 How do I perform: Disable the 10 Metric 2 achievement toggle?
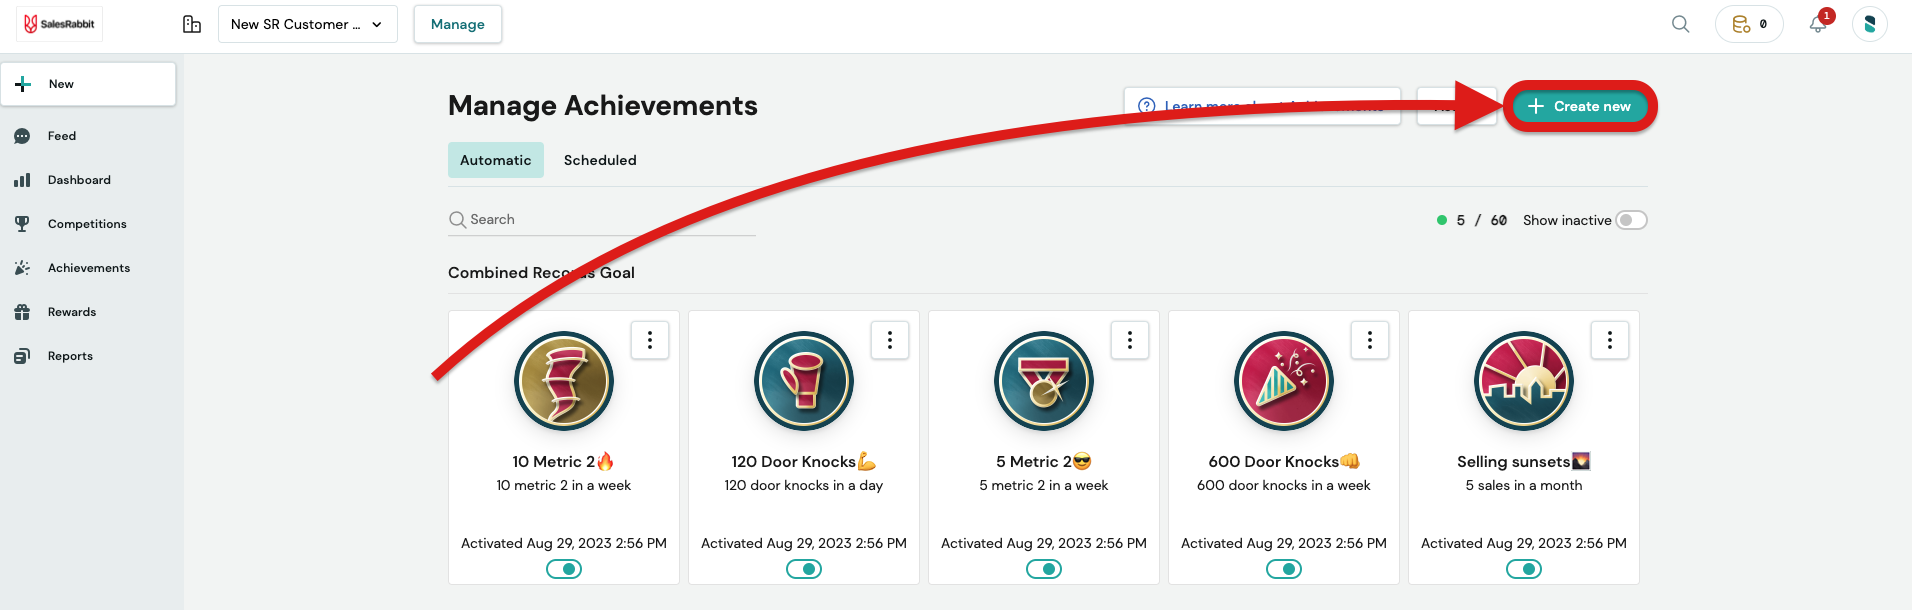click(x=564, y=569)
